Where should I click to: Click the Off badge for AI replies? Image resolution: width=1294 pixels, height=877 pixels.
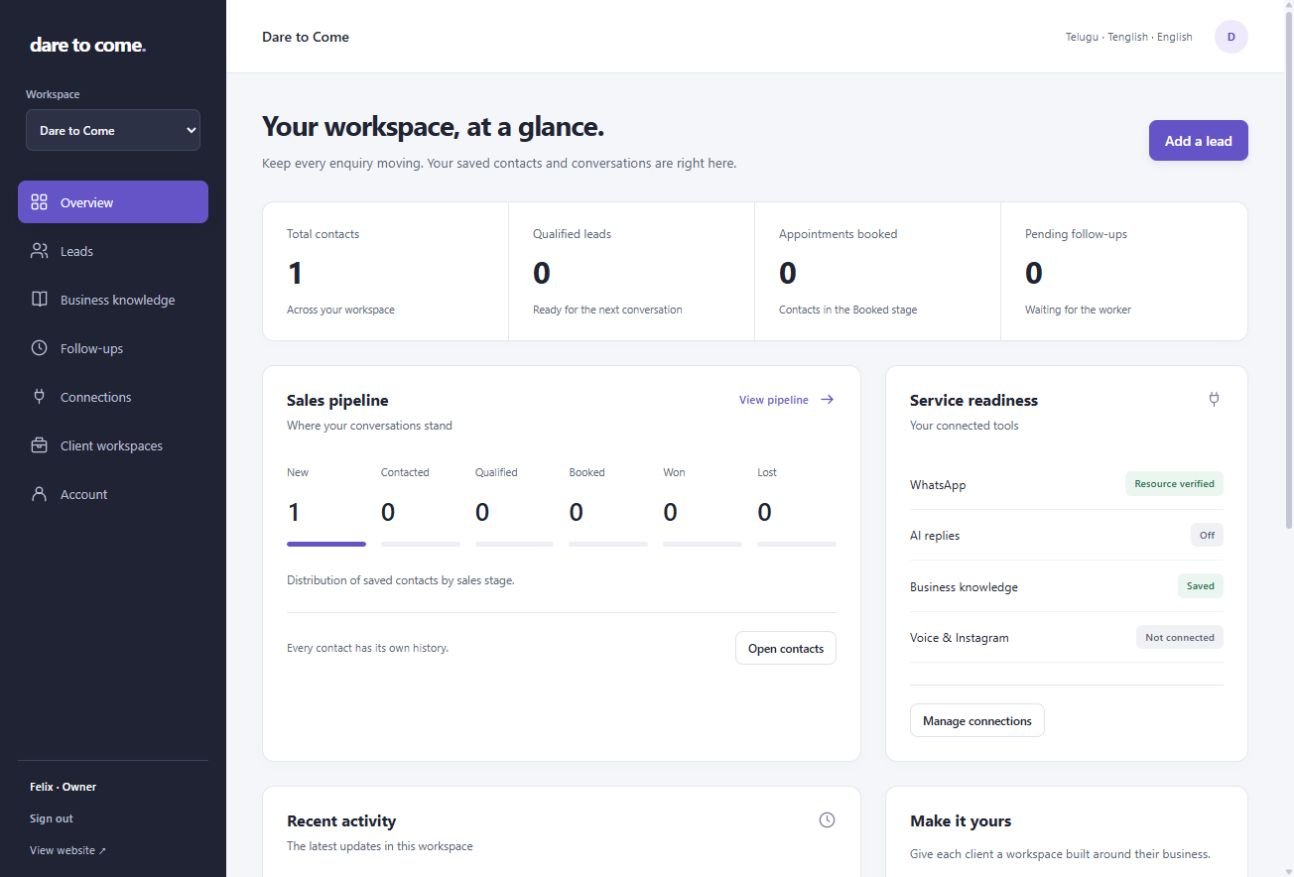coord(1207,535)
